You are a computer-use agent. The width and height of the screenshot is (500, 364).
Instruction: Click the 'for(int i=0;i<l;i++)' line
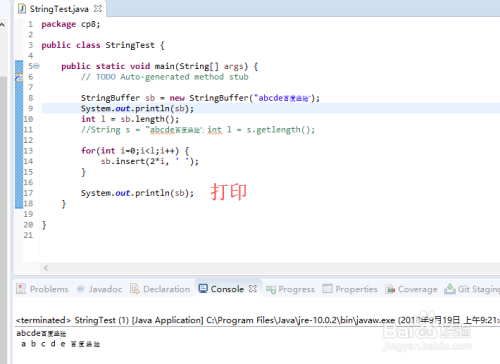pos(135,151)
